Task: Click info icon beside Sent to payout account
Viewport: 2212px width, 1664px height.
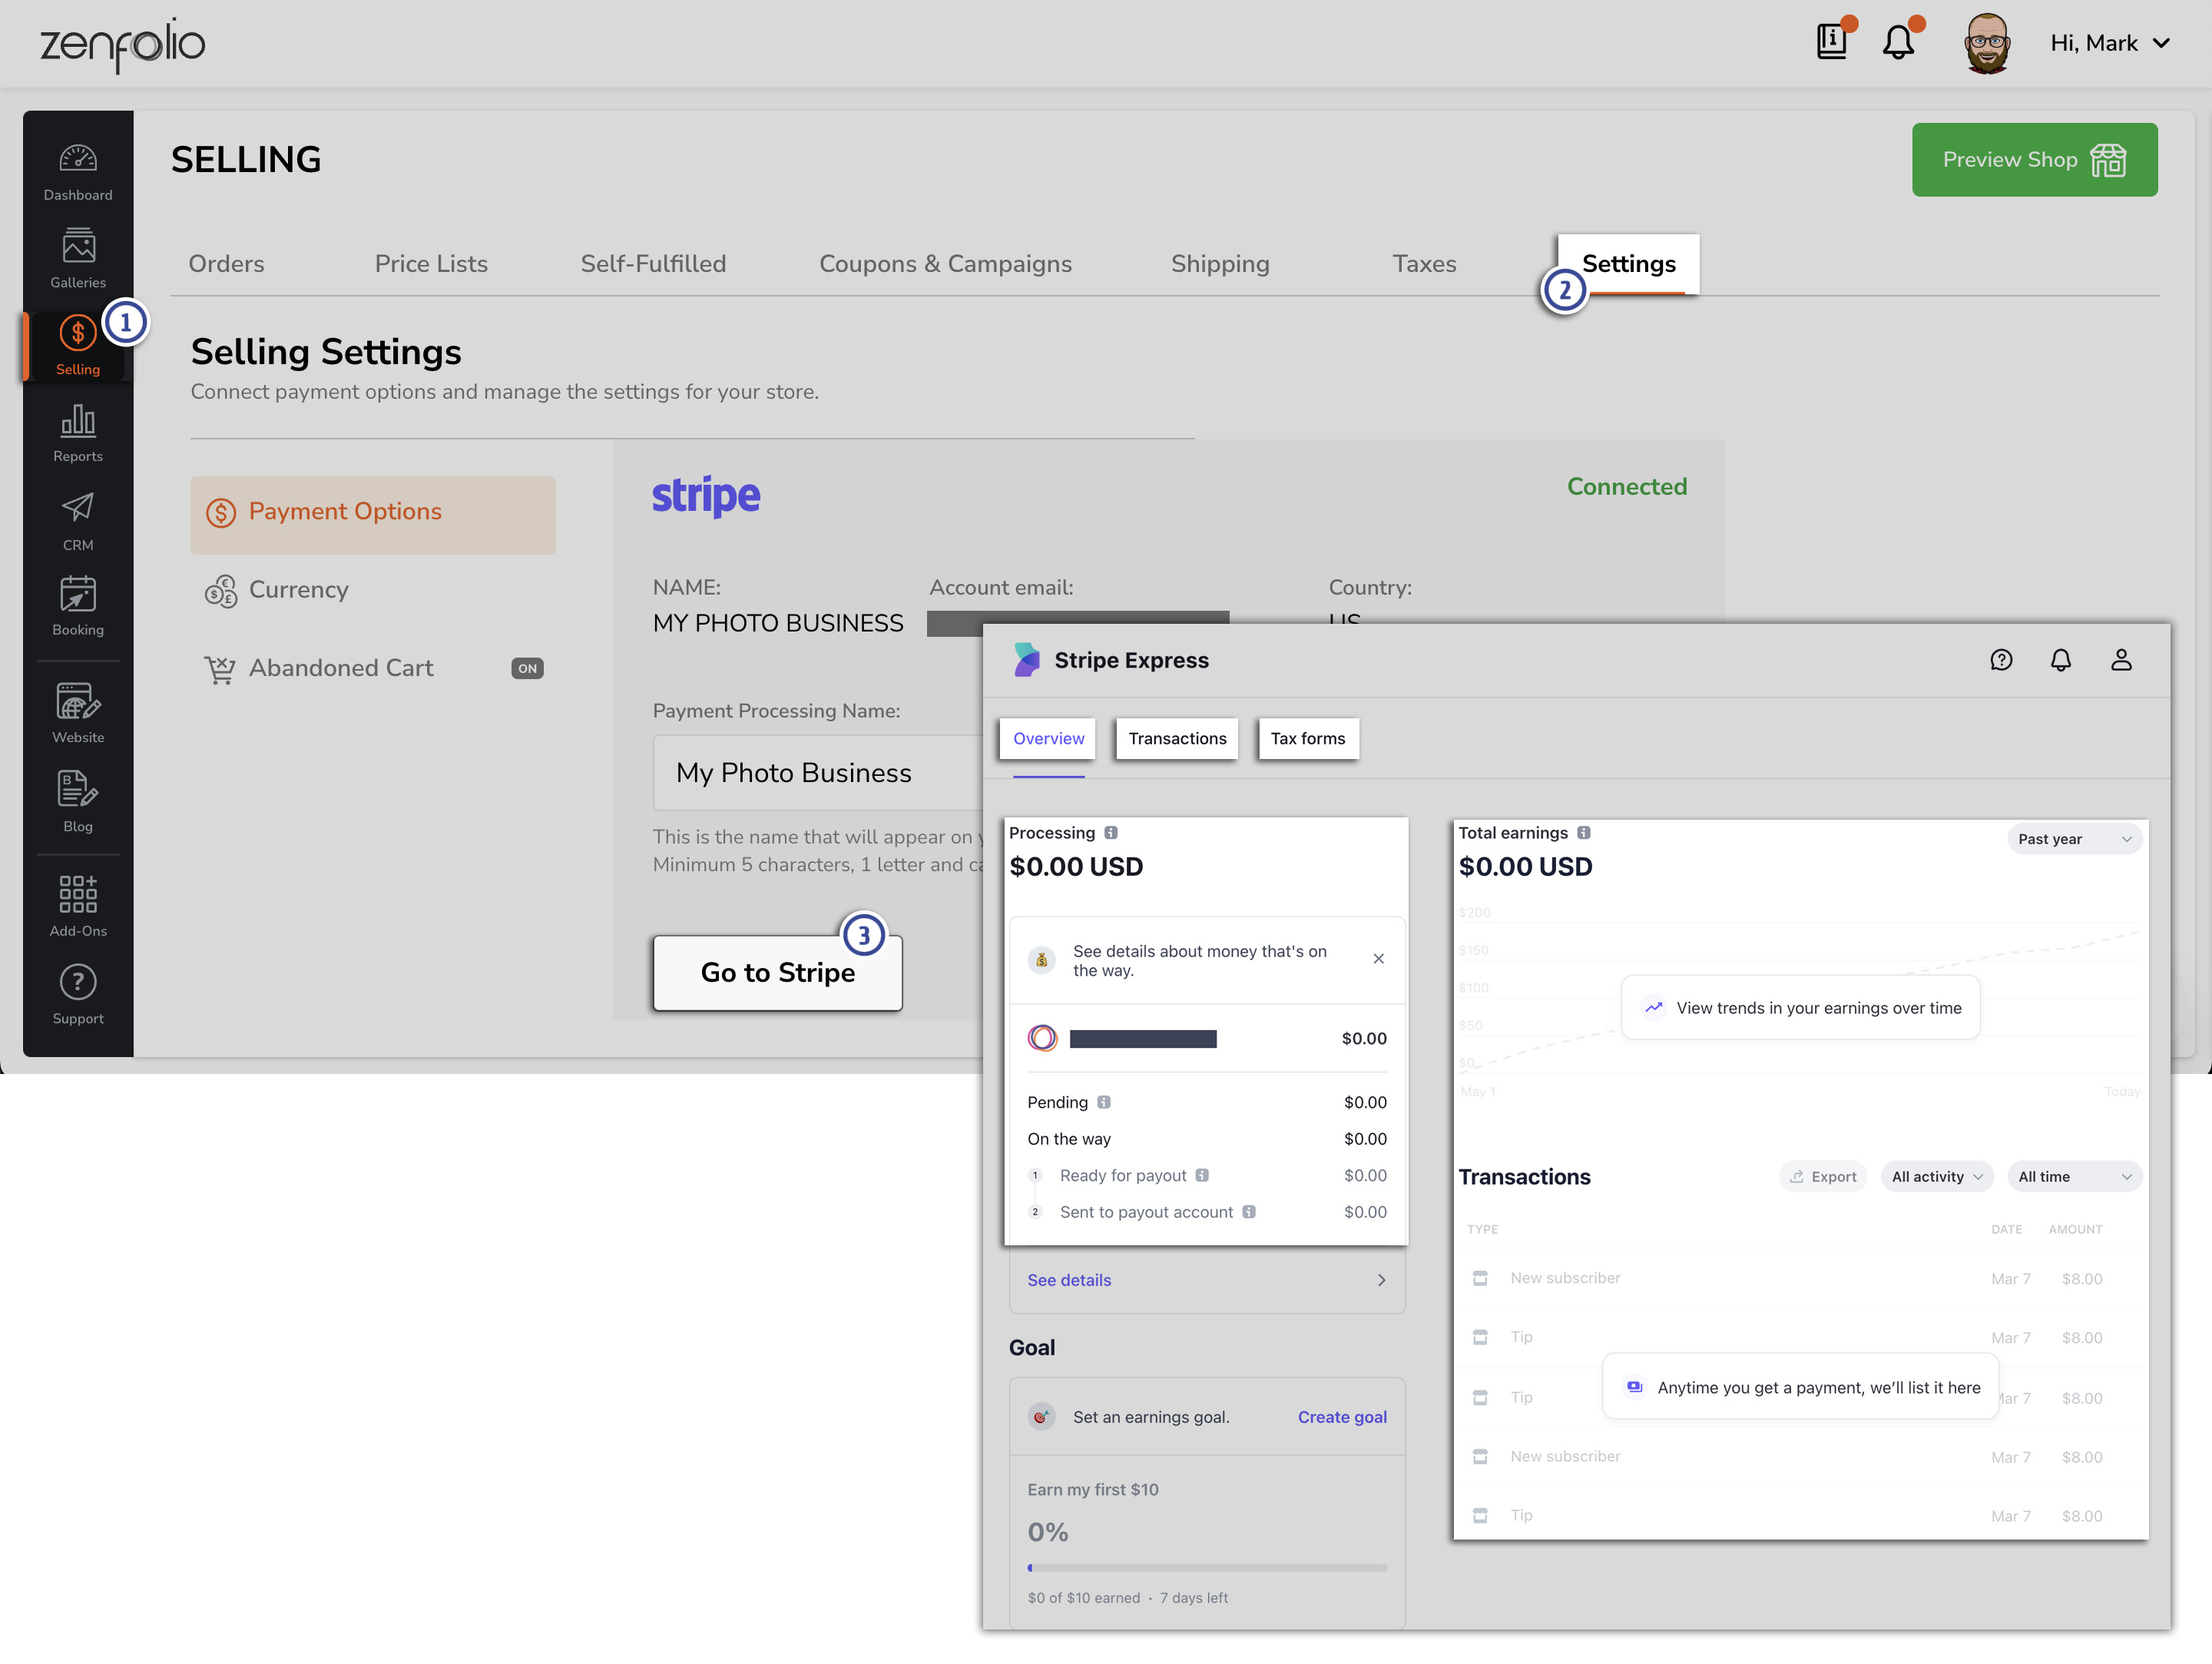Action: [x=1249, y=1212]
